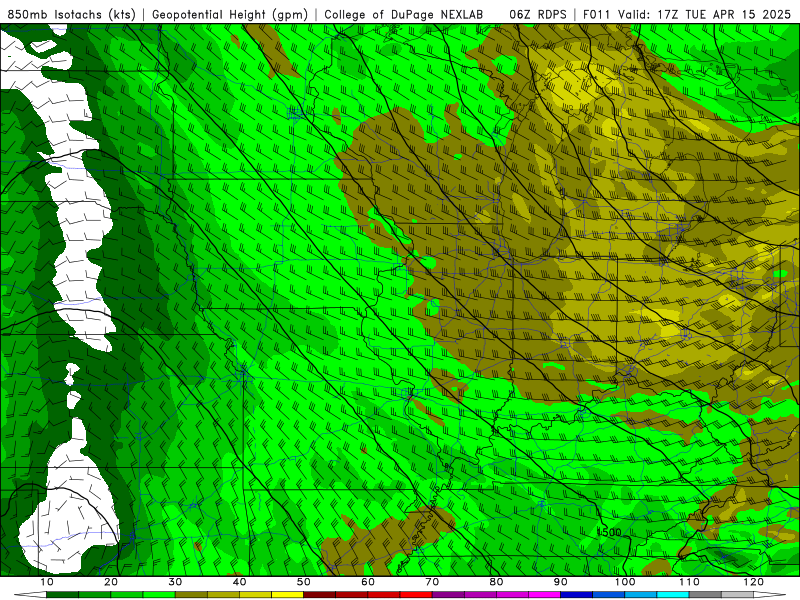Select the '06Z RDPS' model run text
This screenshot has height=600, width=800.
coord(538,14)
